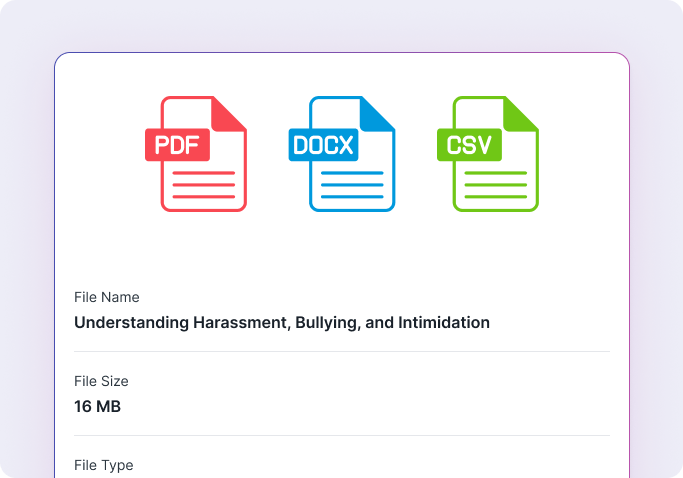Click the red PDF file icon
The width and height of the screenshot is (683, 478).
(x=203, y=154)
